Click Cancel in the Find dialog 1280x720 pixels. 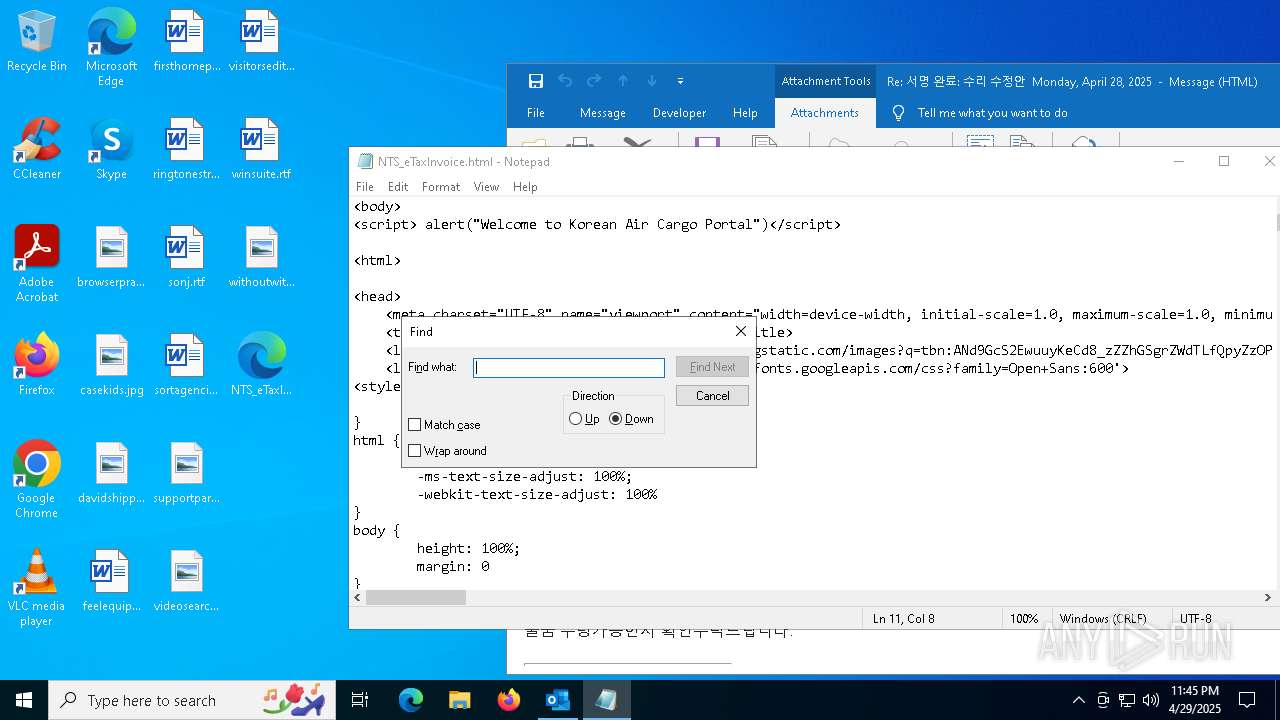pos(712,396)
